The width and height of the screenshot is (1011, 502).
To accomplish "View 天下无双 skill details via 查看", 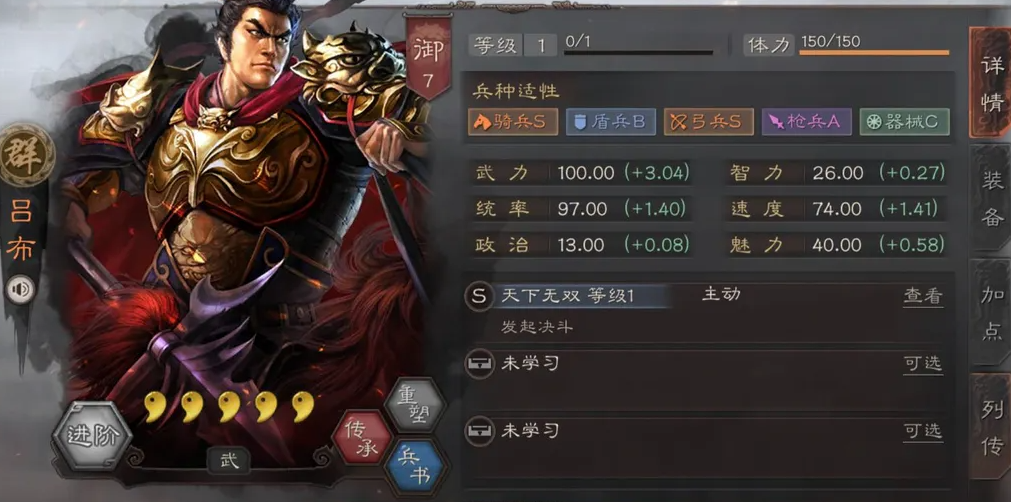I will click(923, 296).
